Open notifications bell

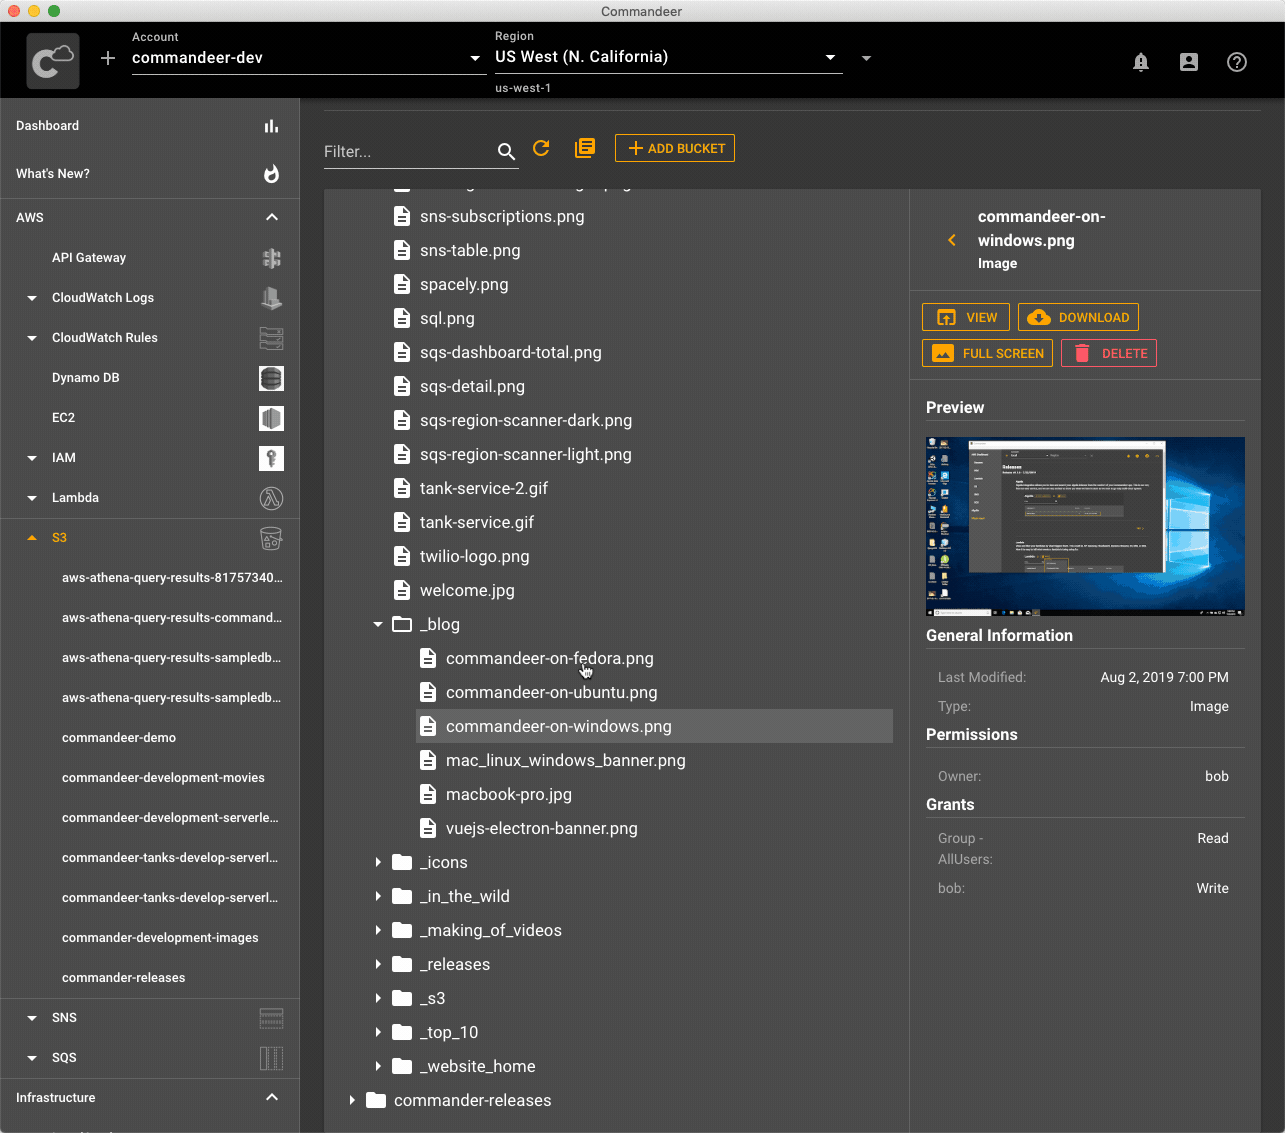(1141, 62)
